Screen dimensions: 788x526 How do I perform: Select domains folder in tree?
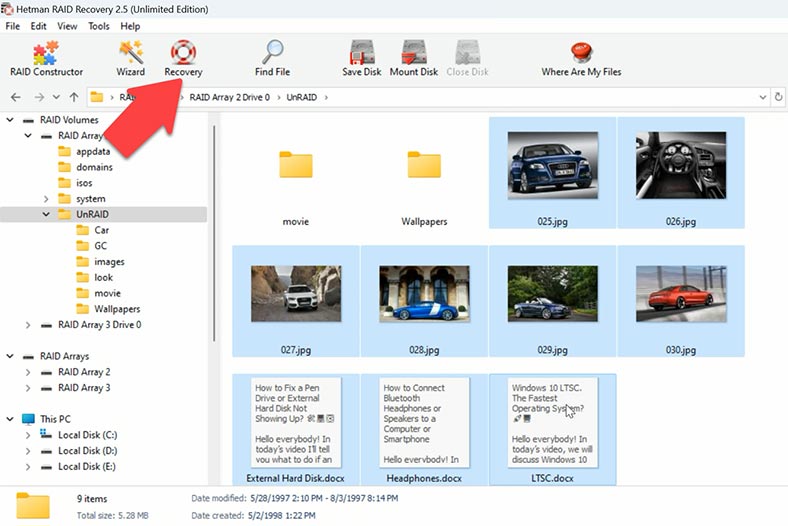click(94, 167)
